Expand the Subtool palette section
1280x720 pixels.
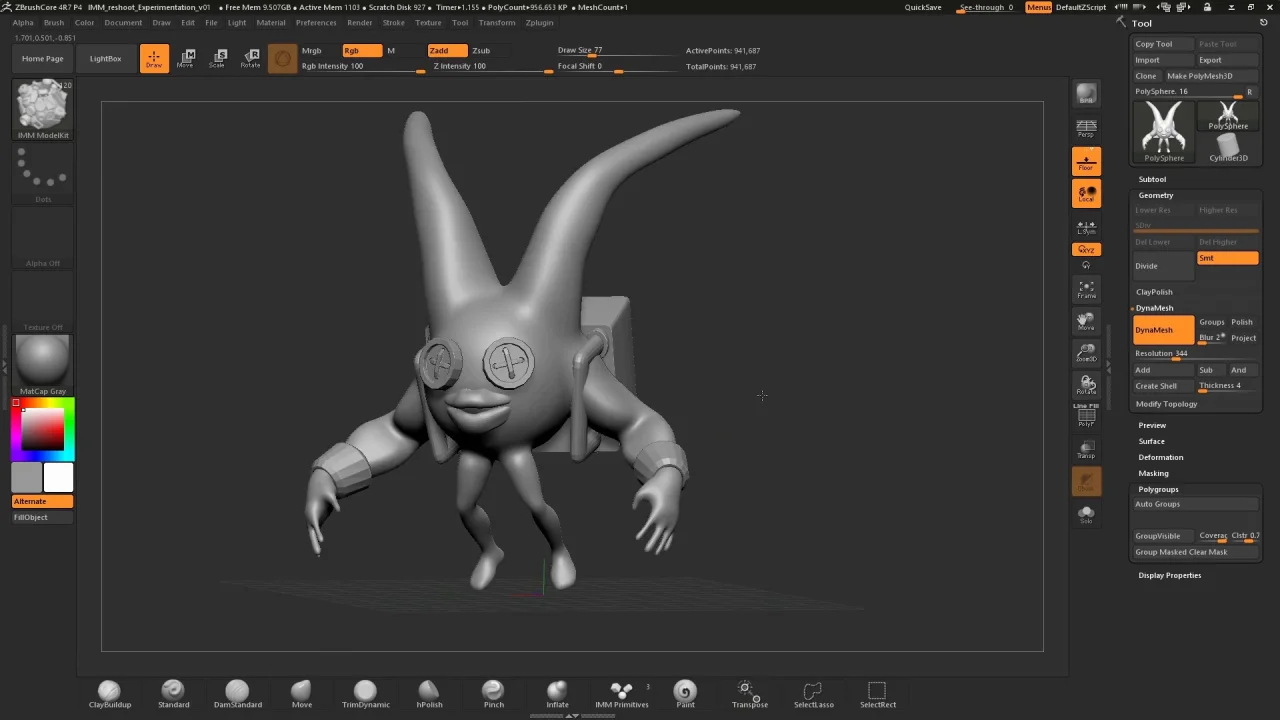[x=1152, y=179]
